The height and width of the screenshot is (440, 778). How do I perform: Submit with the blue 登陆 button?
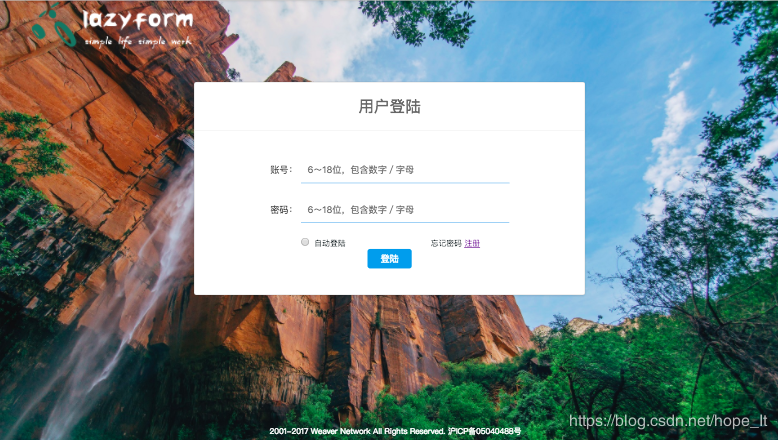point(389,258)
